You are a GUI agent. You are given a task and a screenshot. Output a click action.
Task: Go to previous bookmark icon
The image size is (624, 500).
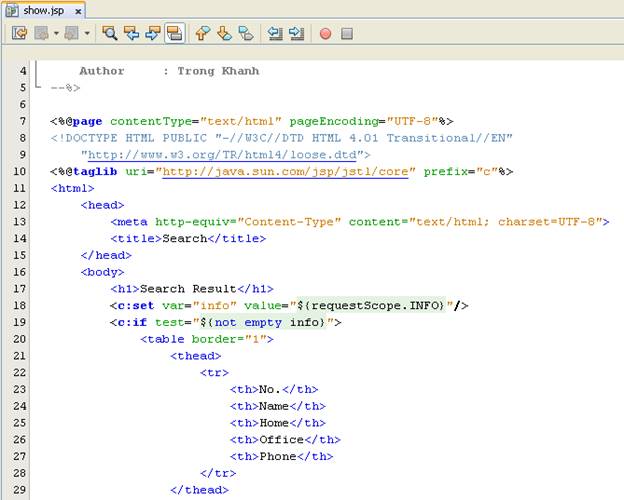pyautogui.click(x=203, y=33)
